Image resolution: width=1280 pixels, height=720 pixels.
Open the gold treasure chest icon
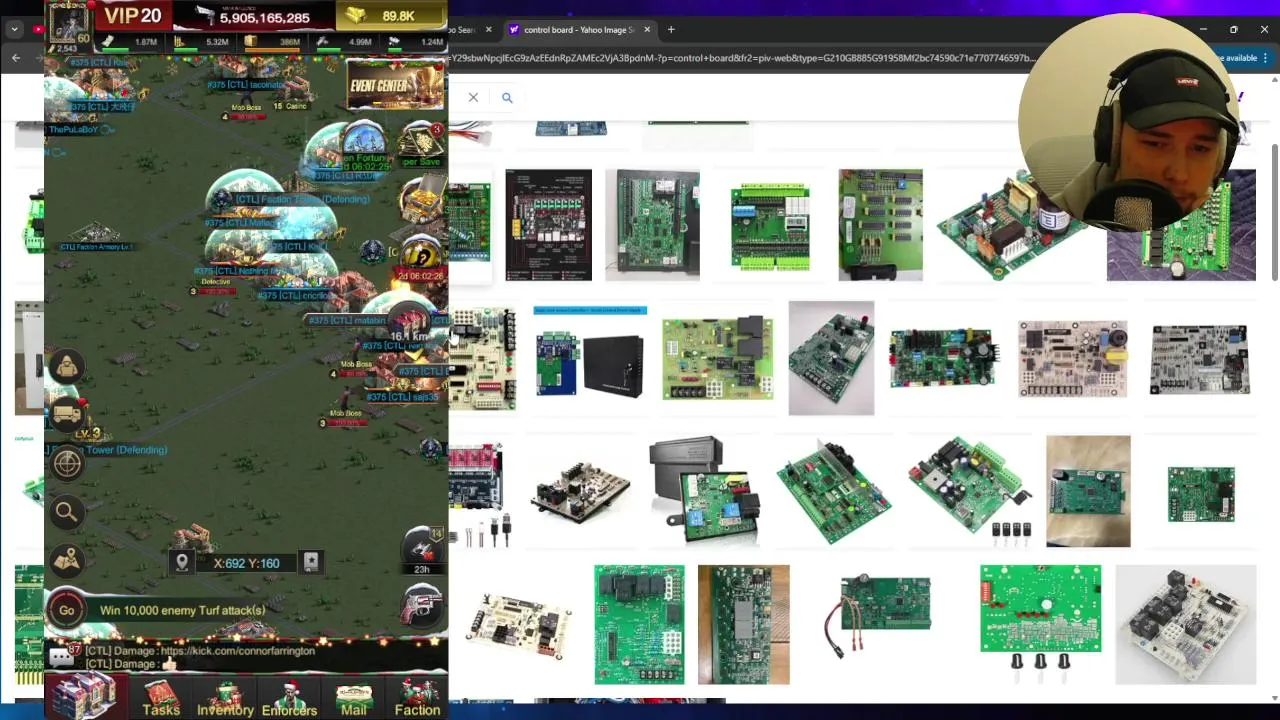point(420,200)
